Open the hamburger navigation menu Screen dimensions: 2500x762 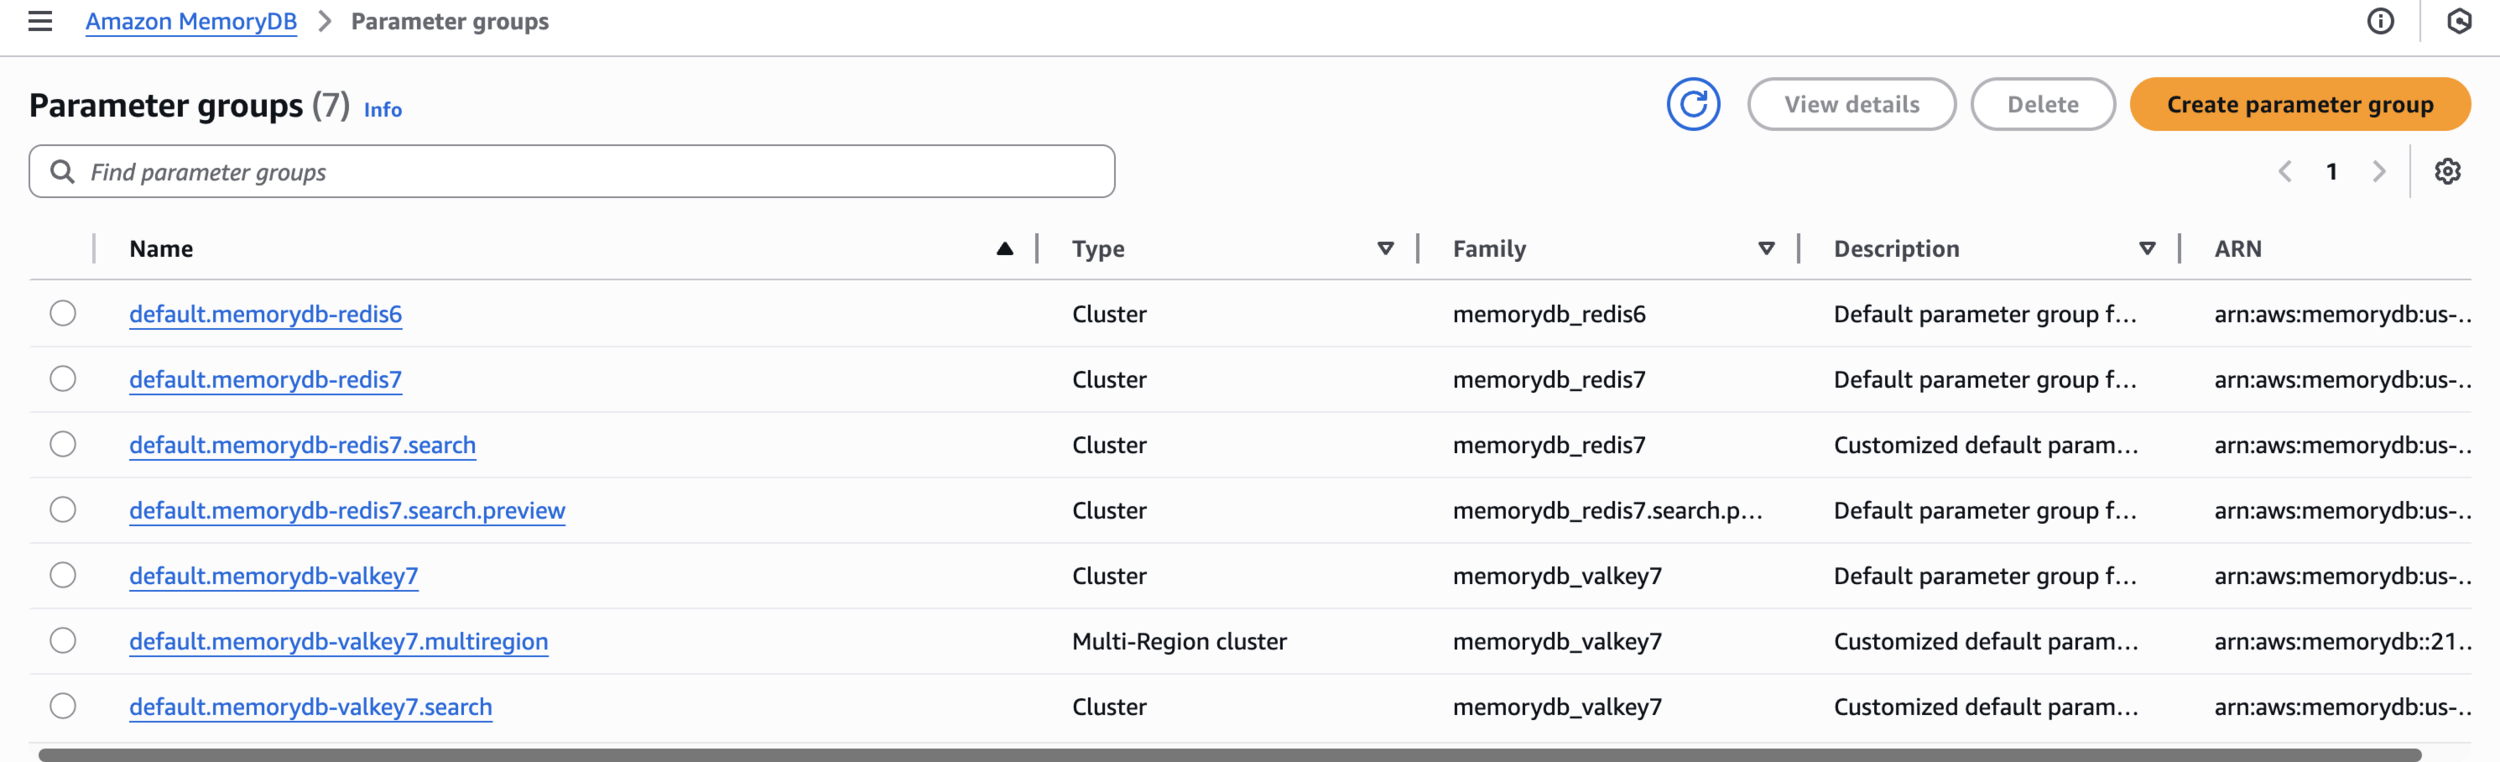coord(40,21)
